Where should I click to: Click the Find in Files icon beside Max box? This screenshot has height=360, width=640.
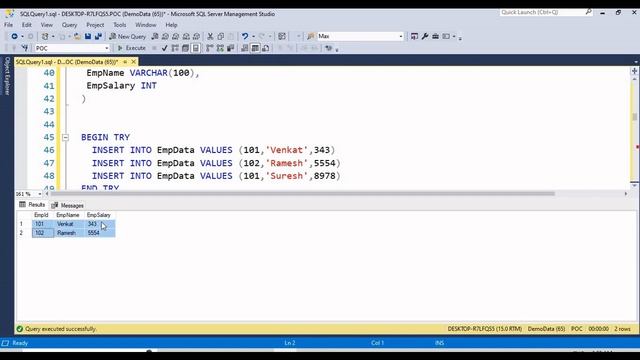tap(311, 36)
